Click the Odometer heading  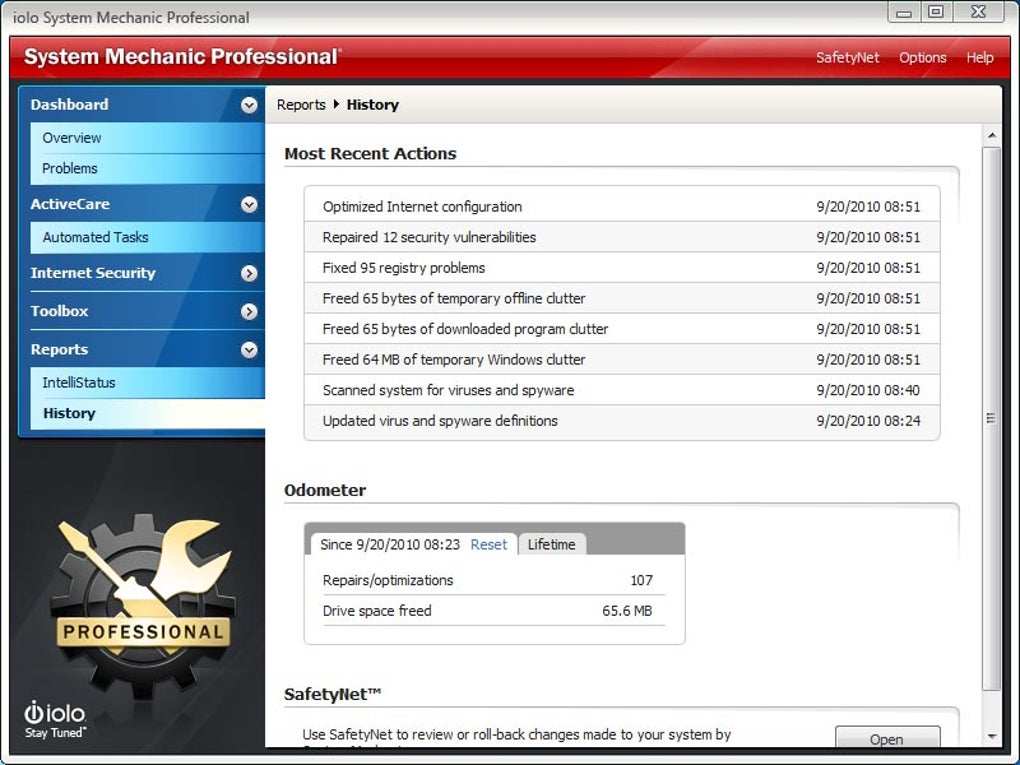325,490
